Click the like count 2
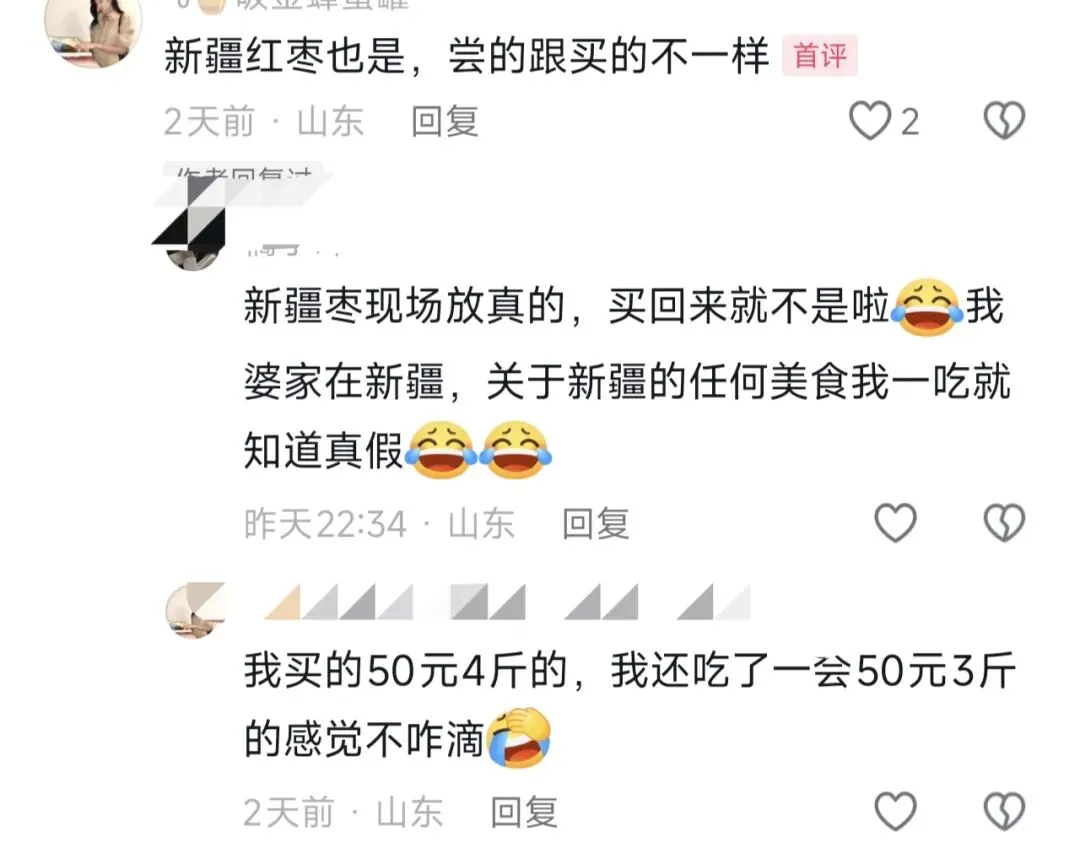Screen dimensions: 1080x864 click(x=910, y=123)
